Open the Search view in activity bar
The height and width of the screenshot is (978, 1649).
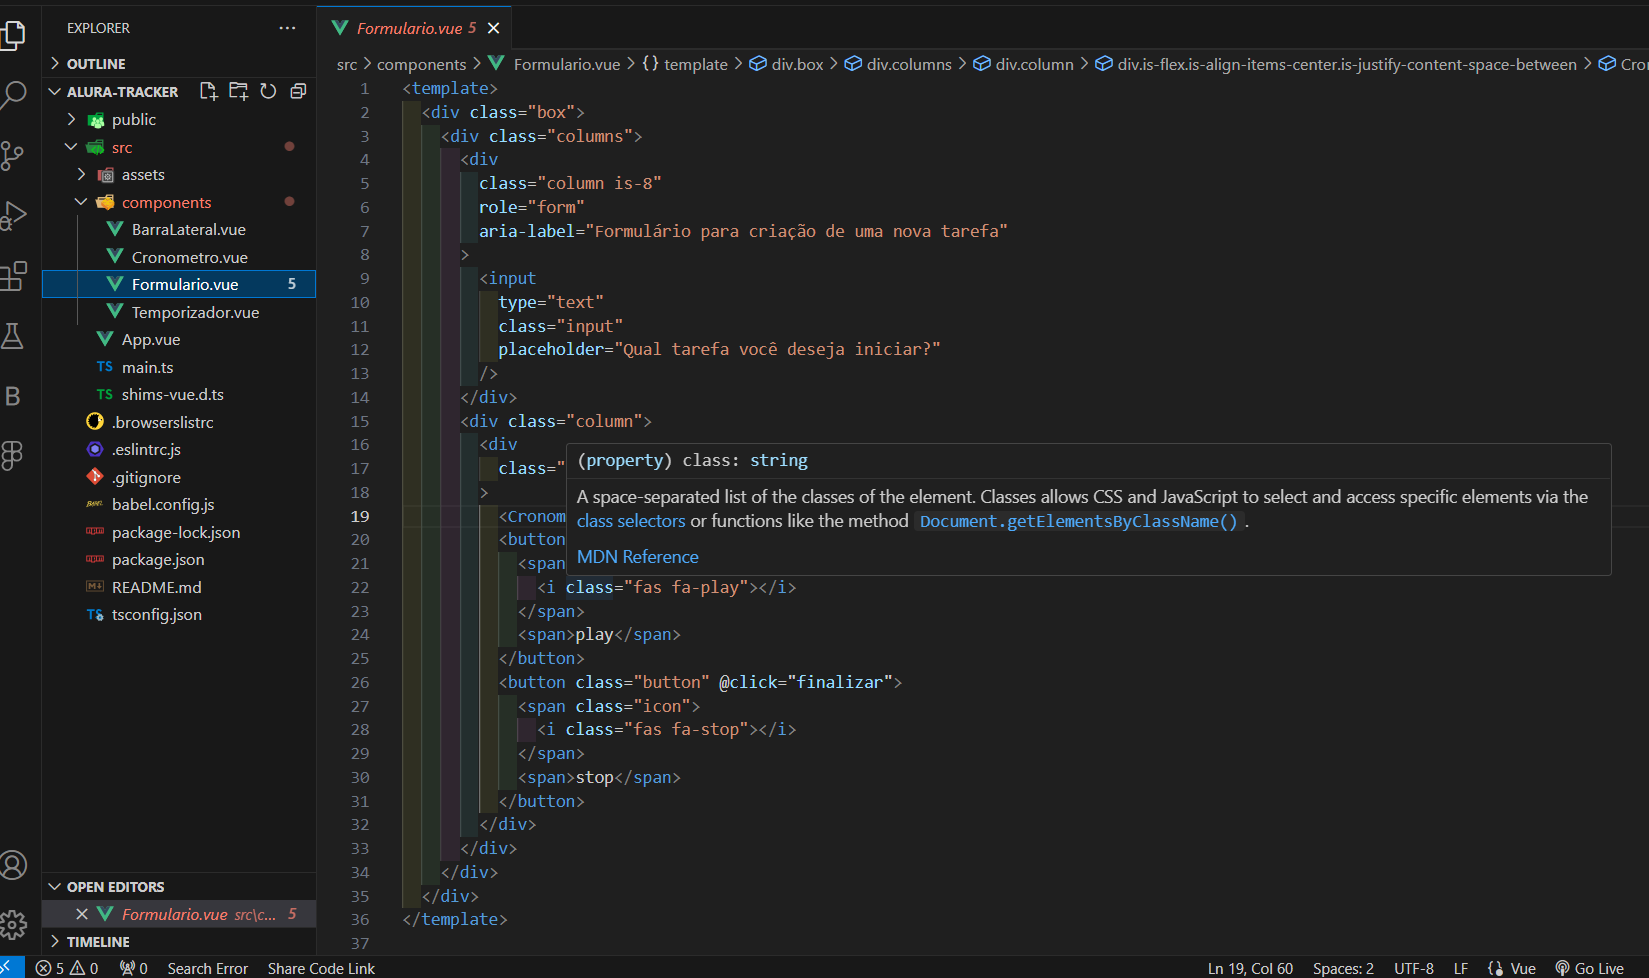coord(13,96)
